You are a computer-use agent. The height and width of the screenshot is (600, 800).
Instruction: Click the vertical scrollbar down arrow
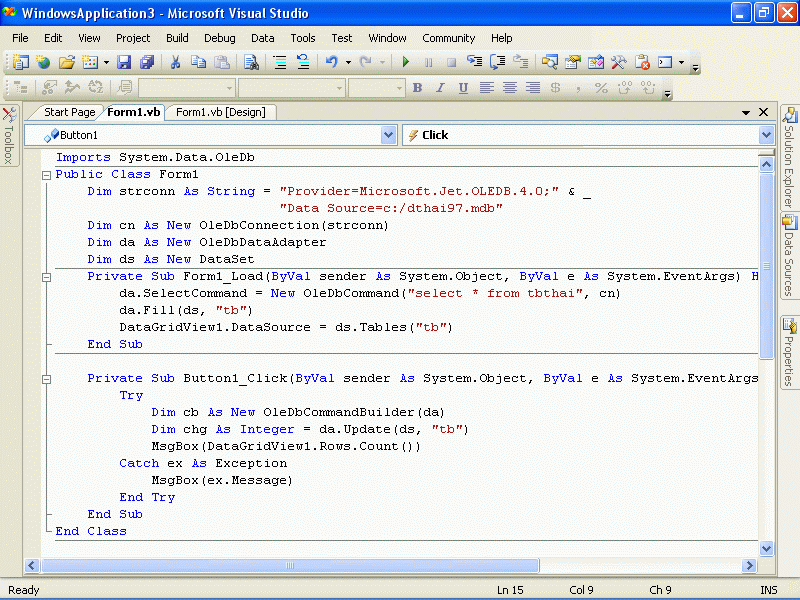pos(766,548)
